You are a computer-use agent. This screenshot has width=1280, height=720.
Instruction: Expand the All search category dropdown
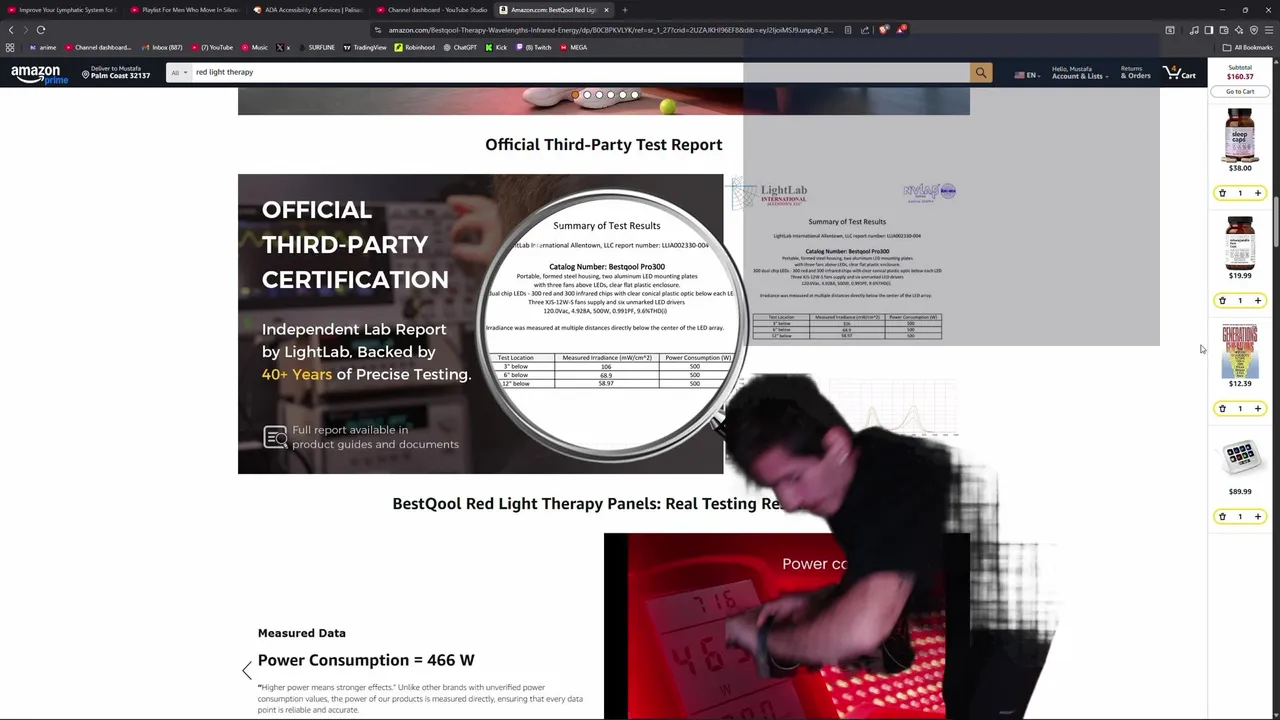tap(178, 72)
